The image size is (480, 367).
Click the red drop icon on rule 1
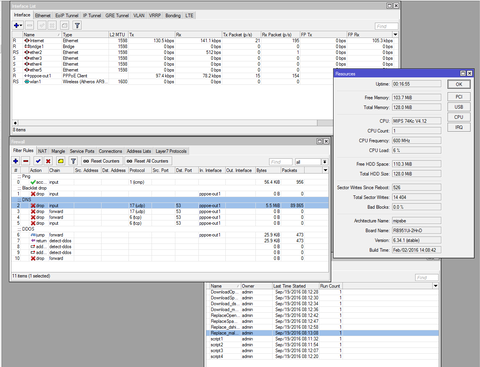[x=33, y=194]
